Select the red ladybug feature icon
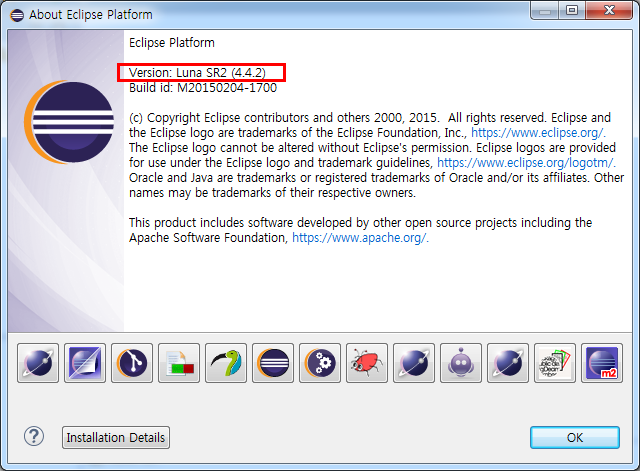 click(x=367, y=362)
